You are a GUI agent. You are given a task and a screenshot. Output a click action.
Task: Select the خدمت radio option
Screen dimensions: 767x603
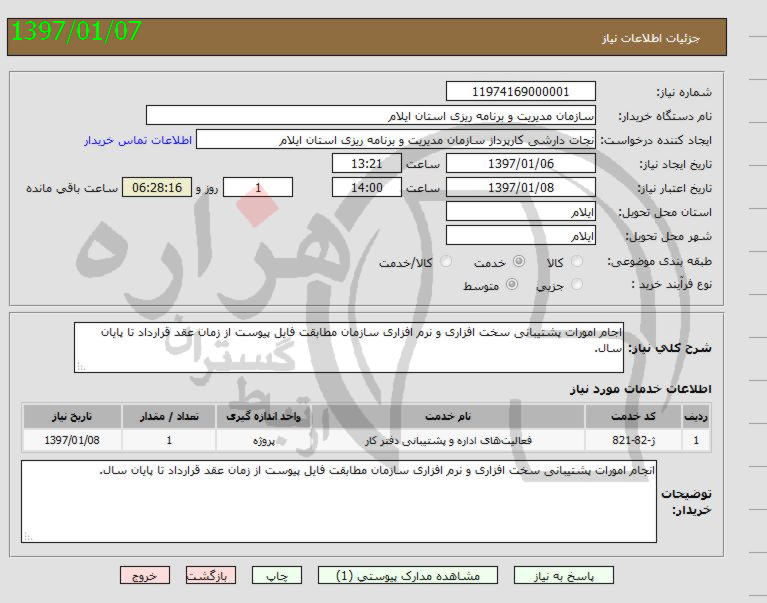518,262
